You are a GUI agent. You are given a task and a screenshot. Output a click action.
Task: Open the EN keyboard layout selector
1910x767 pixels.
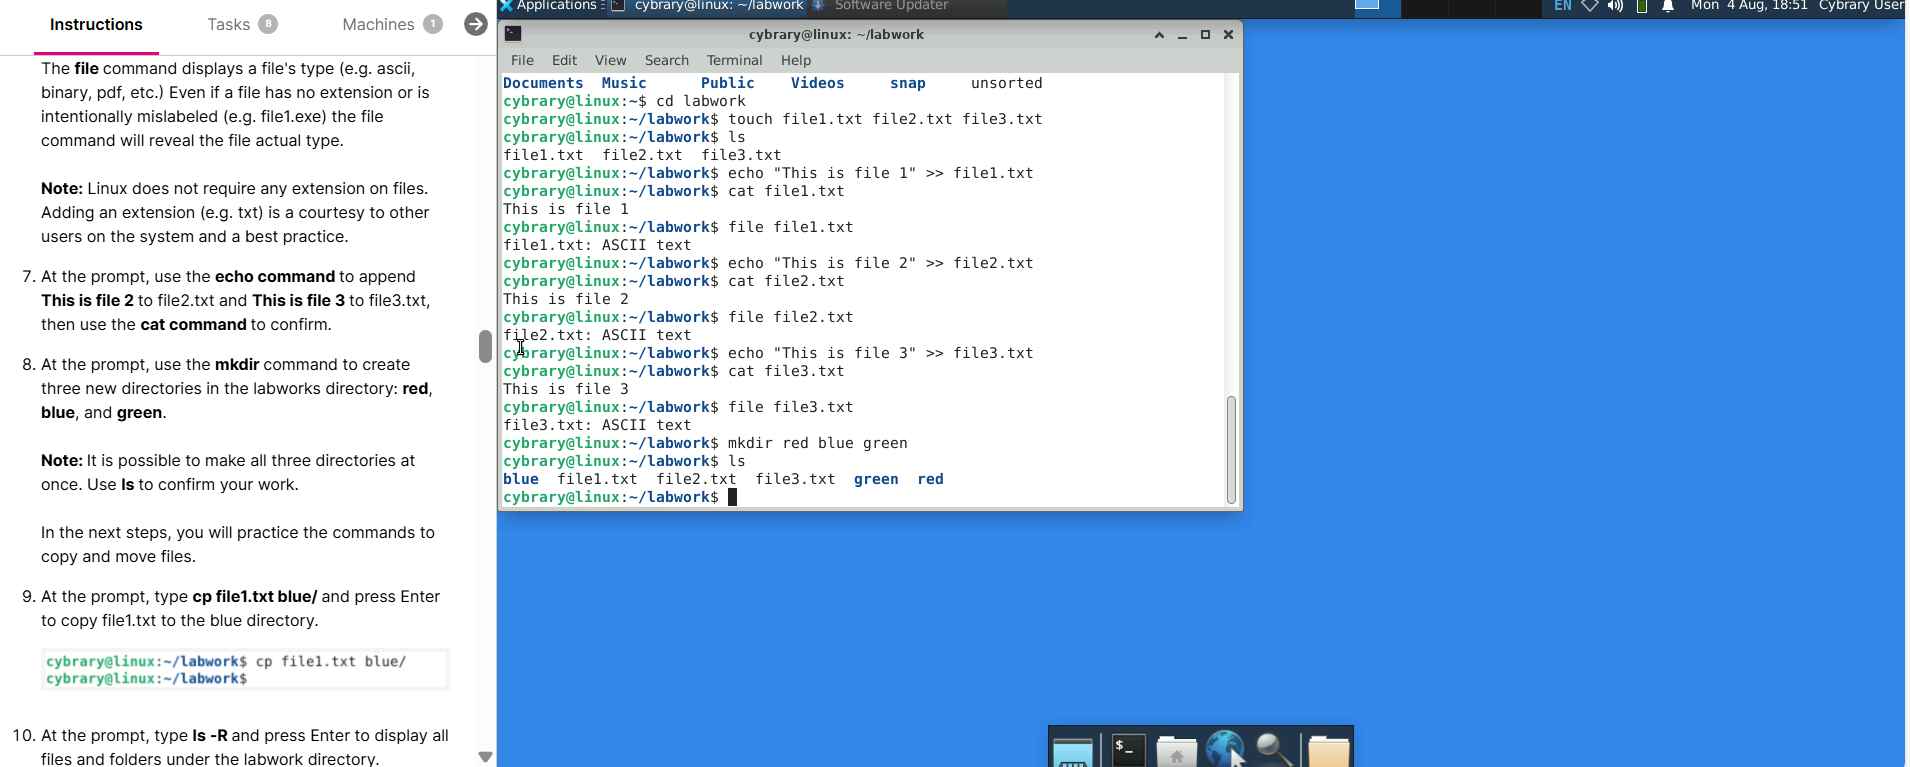pyautogui.click(x=1563, y=6)
